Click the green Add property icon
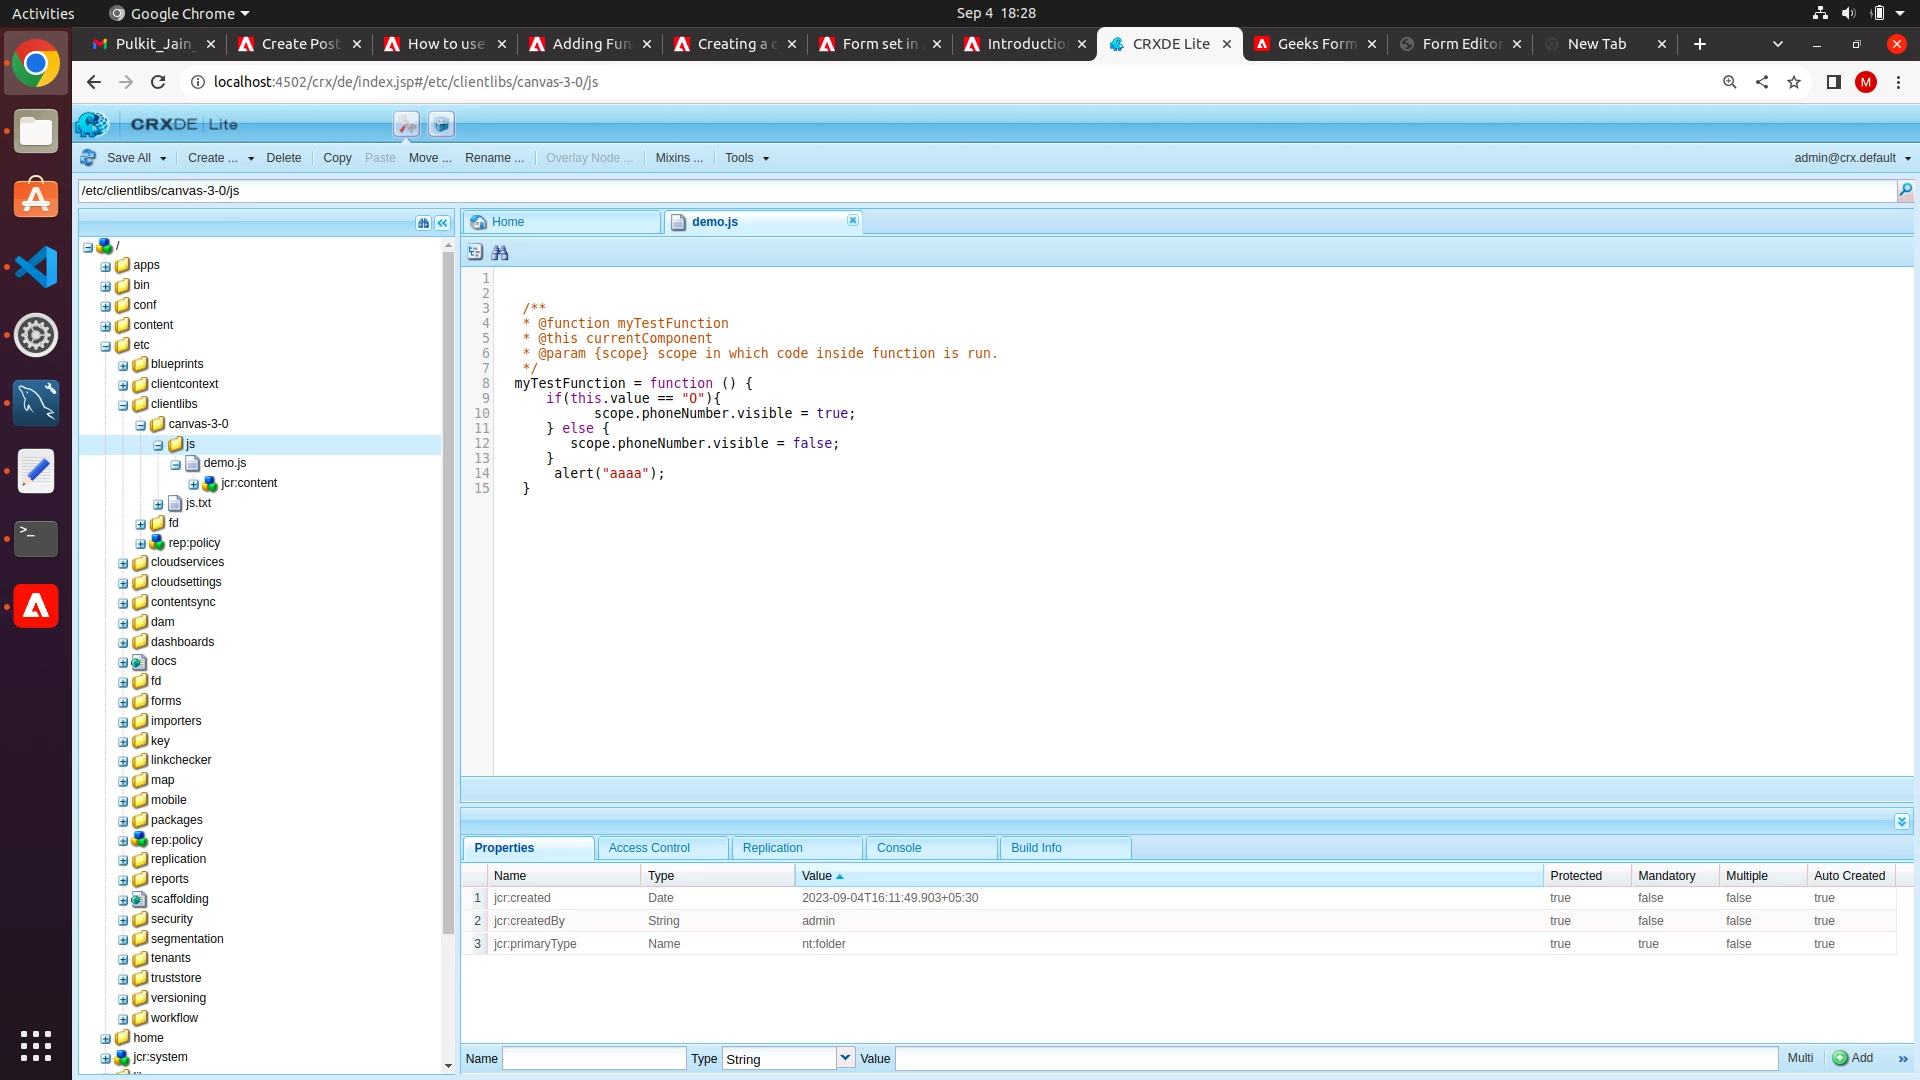Viewport: 1920px width, 1080px height. (x=1840, y=1058)
